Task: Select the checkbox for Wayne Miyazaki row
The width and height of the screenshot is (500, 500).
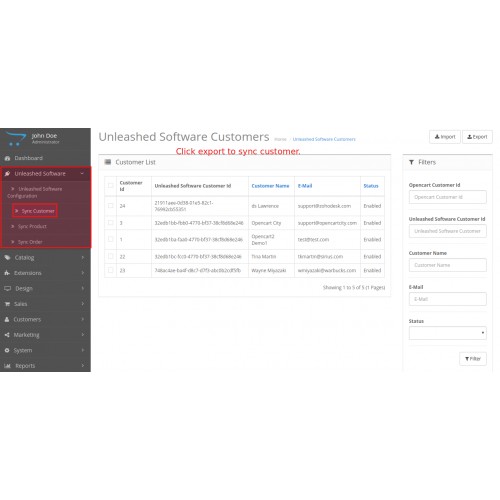Action: [111, 270]
